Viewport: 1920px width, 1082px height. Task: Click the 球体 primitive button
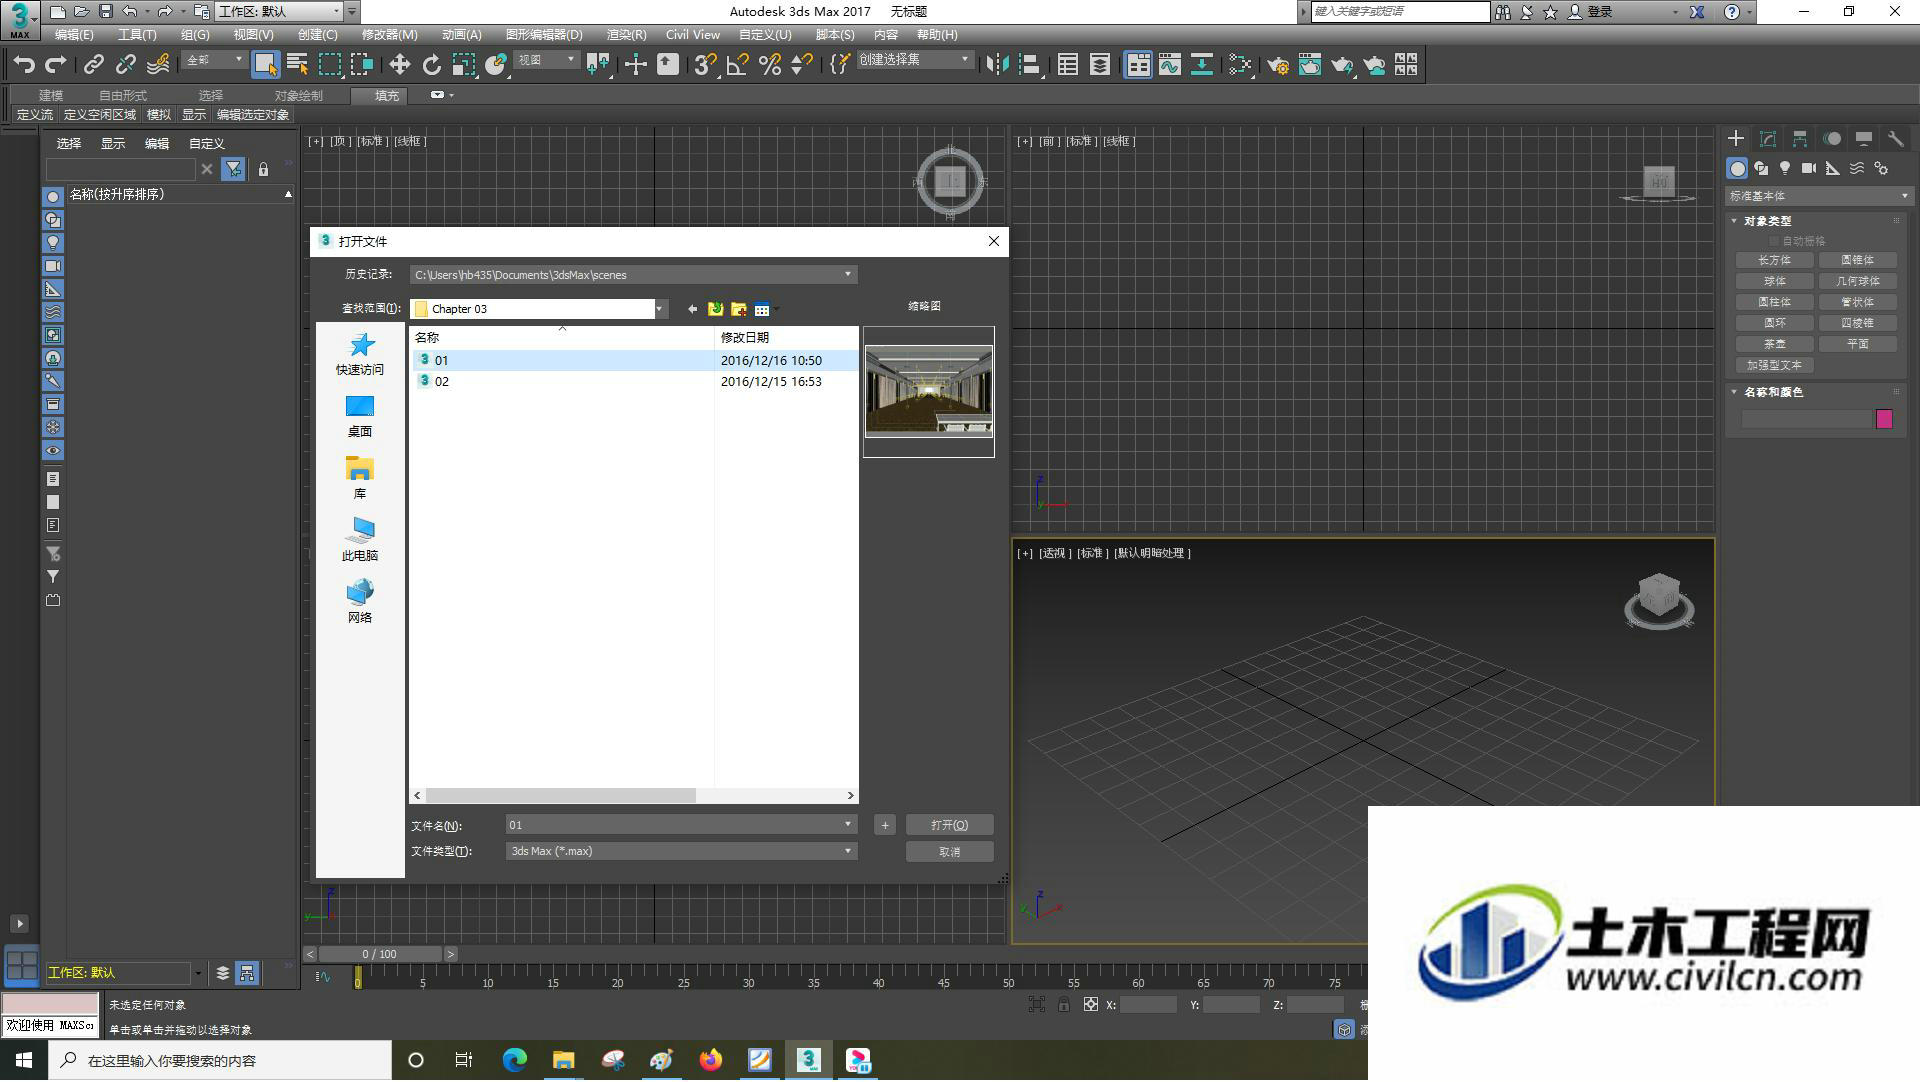tap(1775, 281)
